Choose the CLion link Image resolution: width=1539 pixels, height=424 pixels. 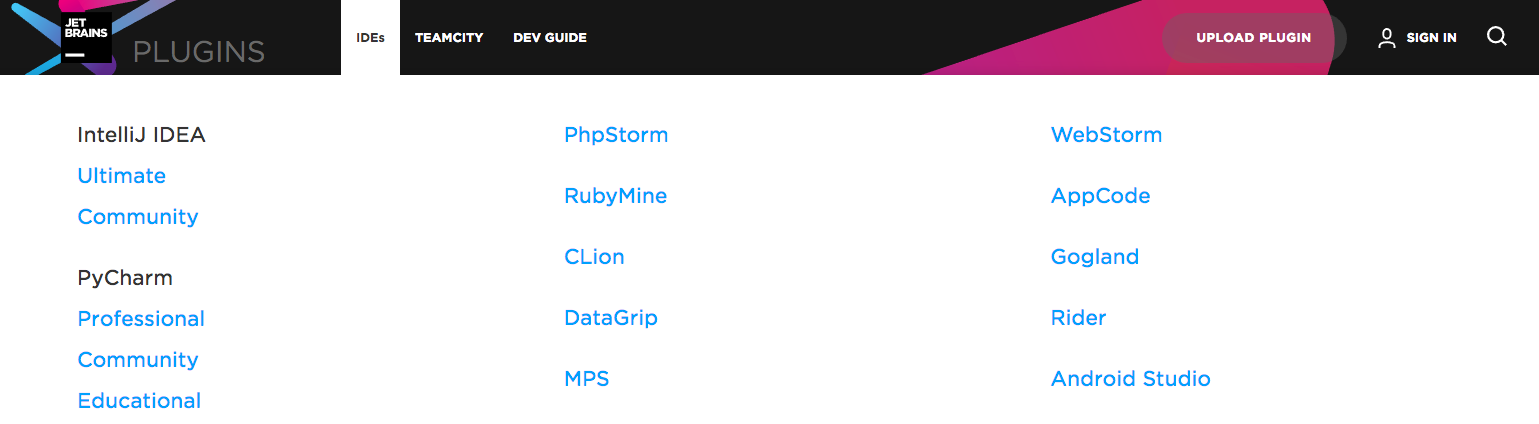594,257
